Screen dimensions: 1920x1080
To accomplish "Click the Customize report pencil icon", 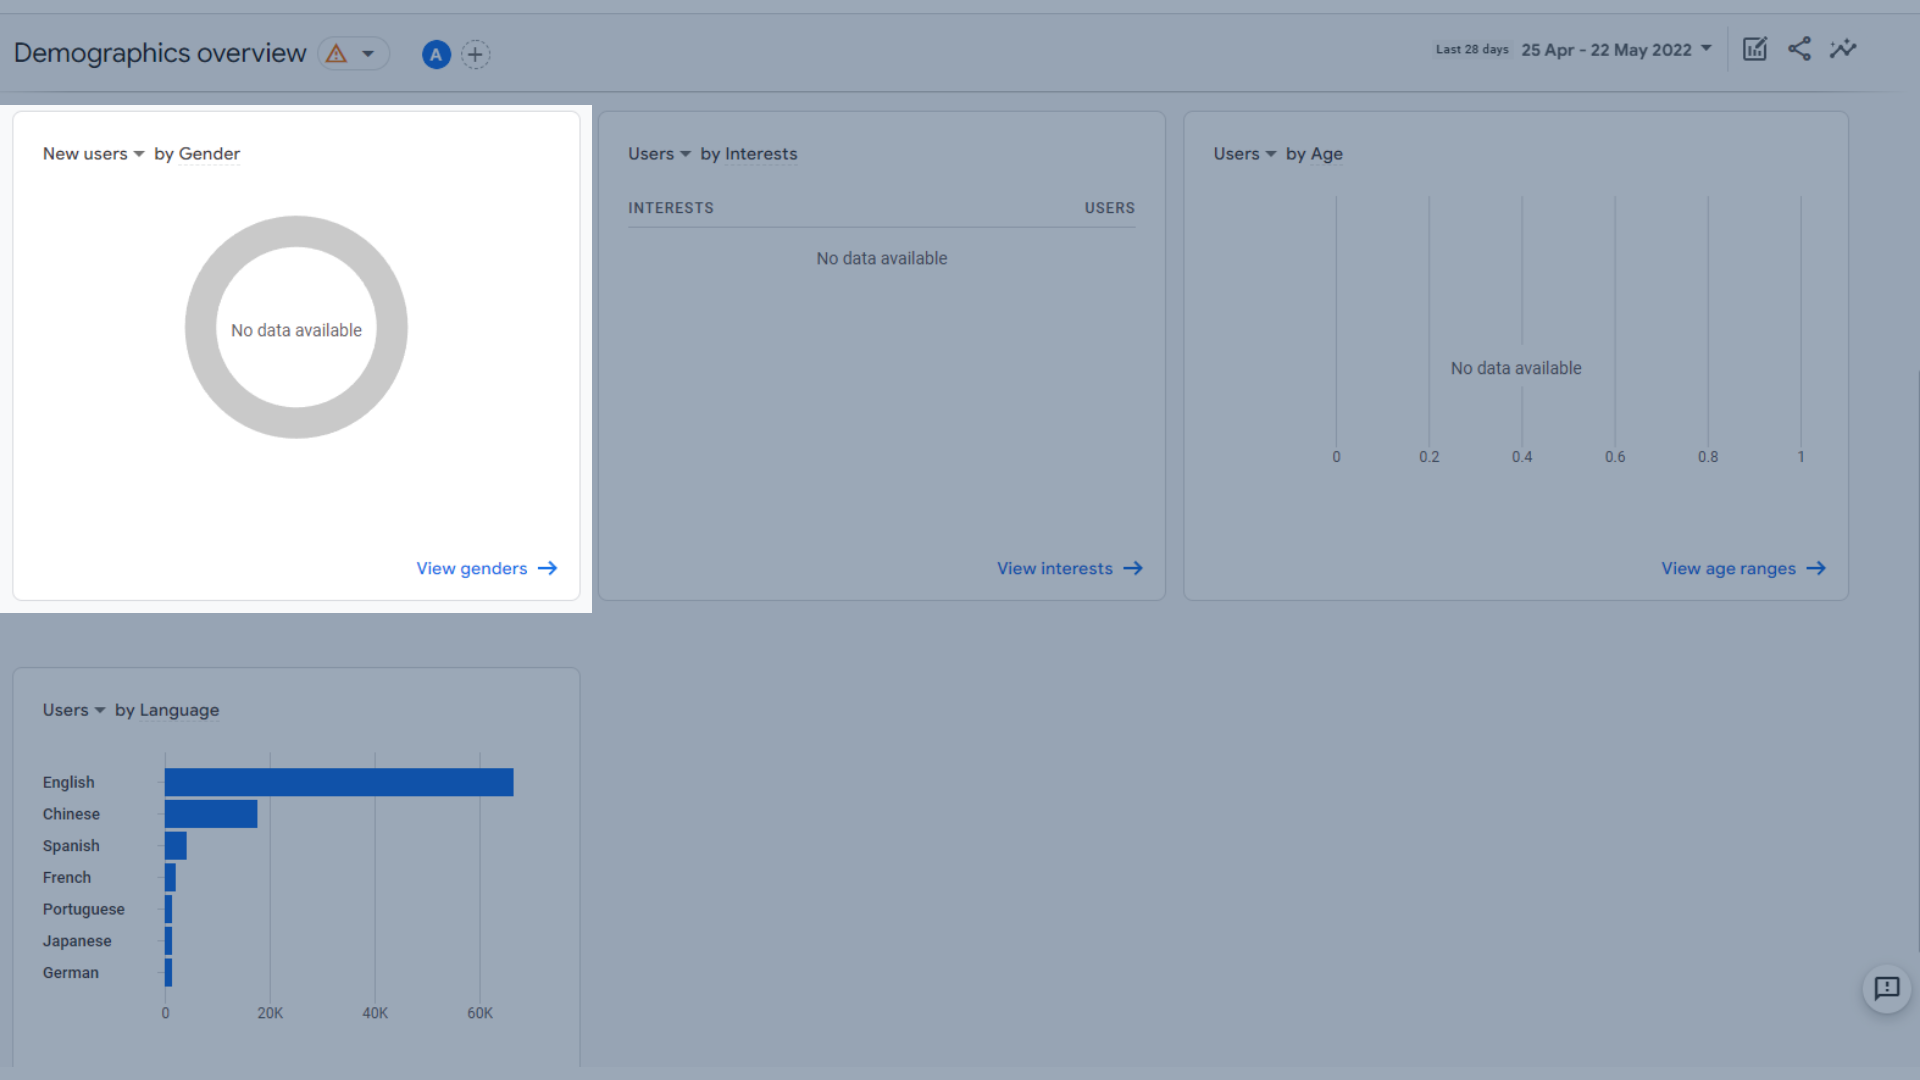I will point(1755,49).
